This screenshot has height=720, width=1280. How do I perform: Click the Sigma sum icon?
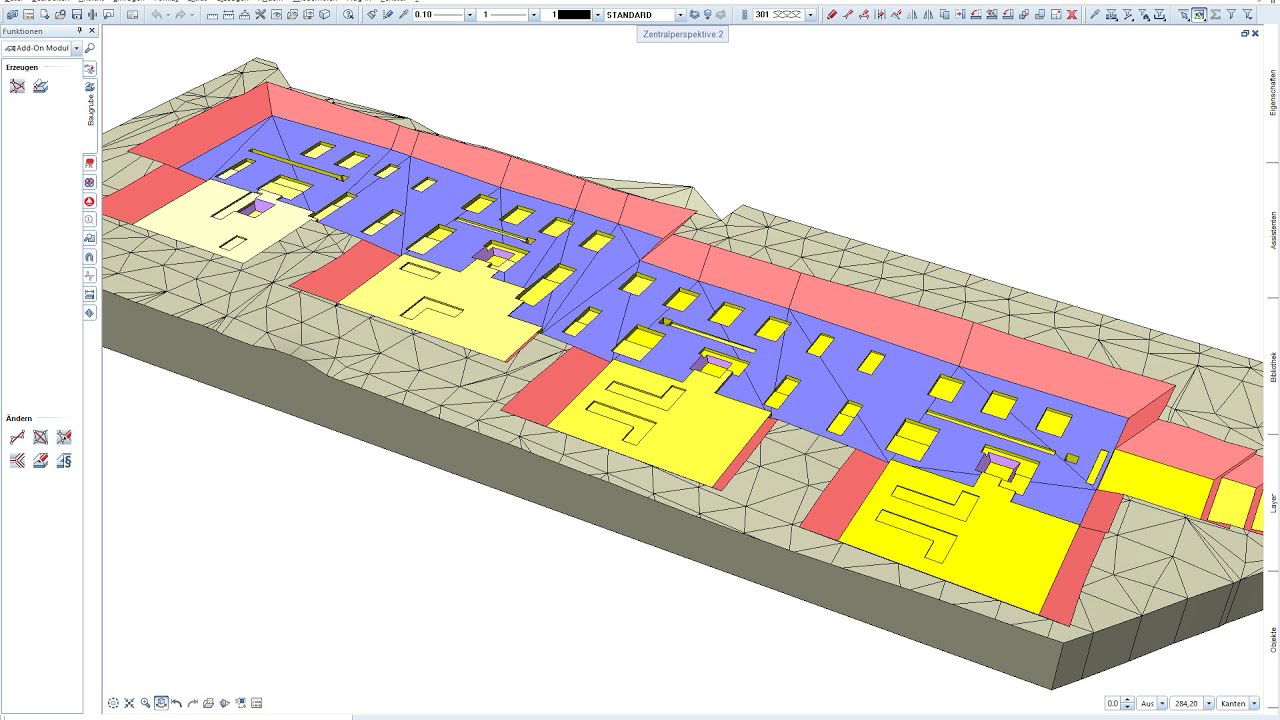point(1215,15)
